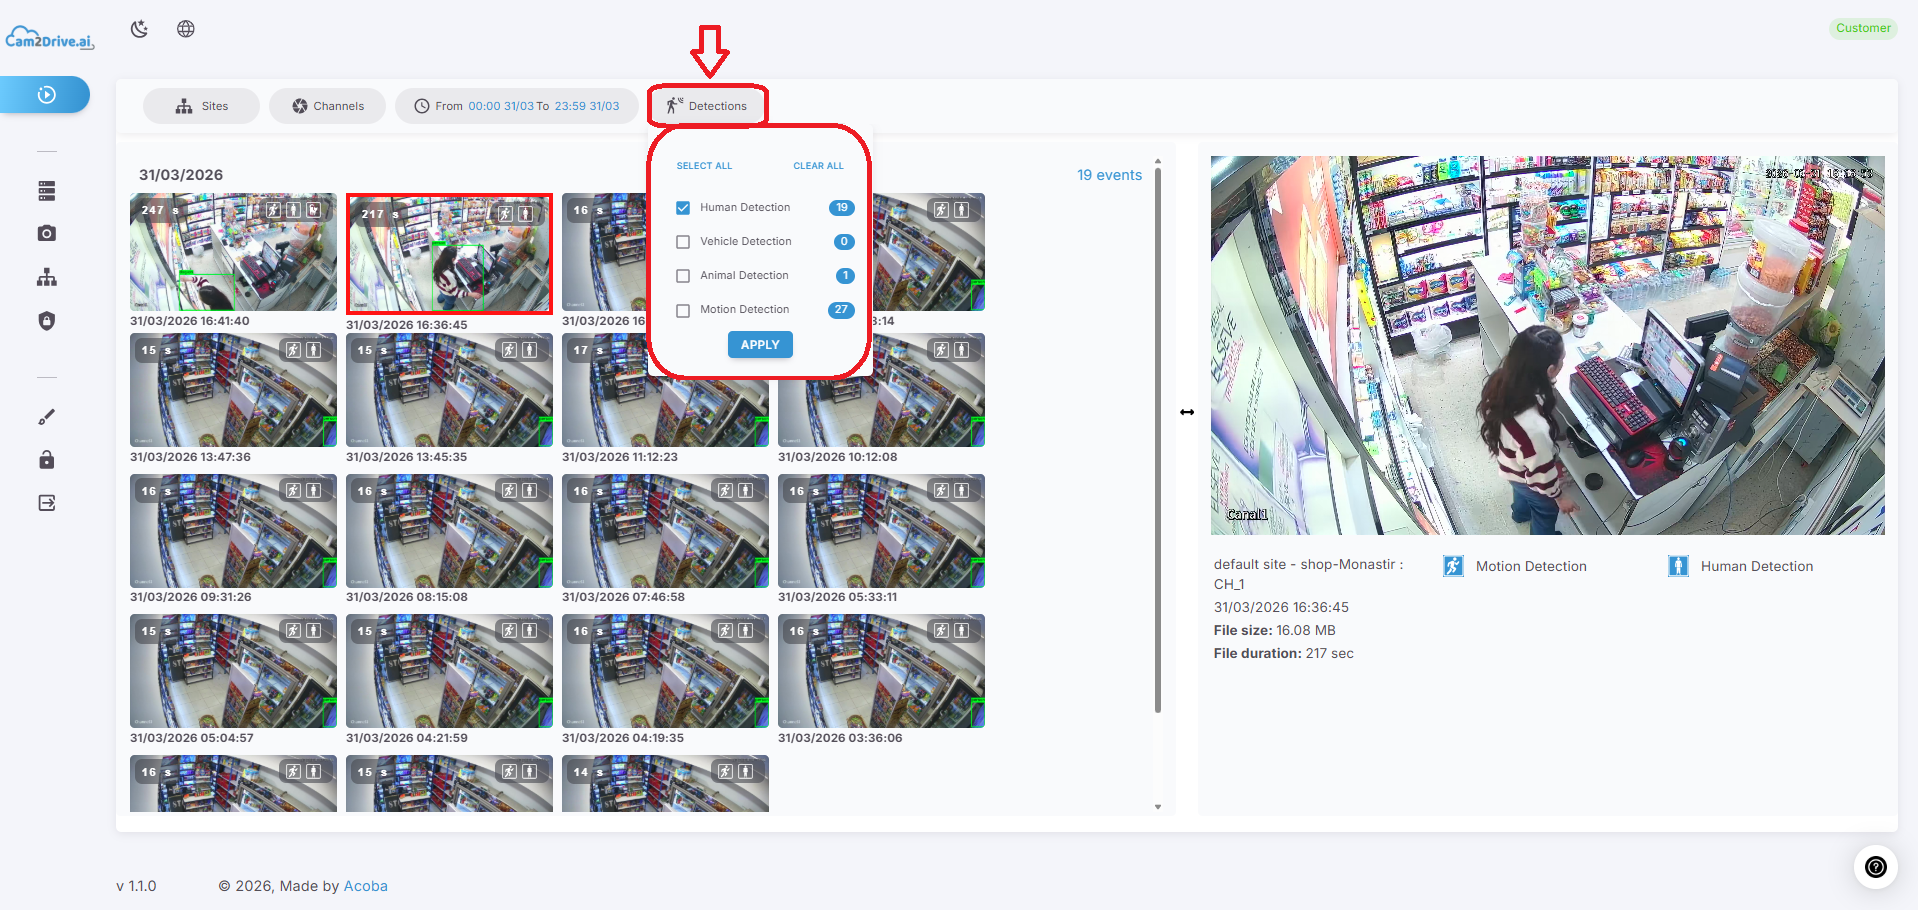
Task: Open the date range From/To picker
Action: click(516, 106)
